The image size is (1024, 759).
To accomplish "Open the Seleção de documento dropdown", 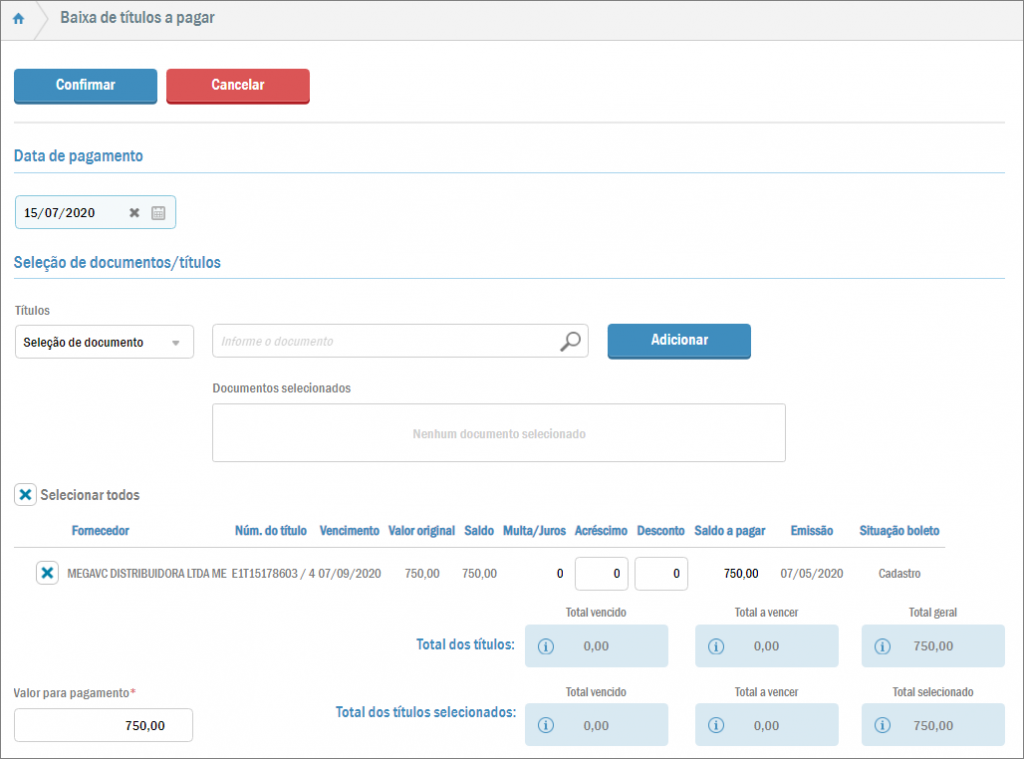I will [105, 342].
